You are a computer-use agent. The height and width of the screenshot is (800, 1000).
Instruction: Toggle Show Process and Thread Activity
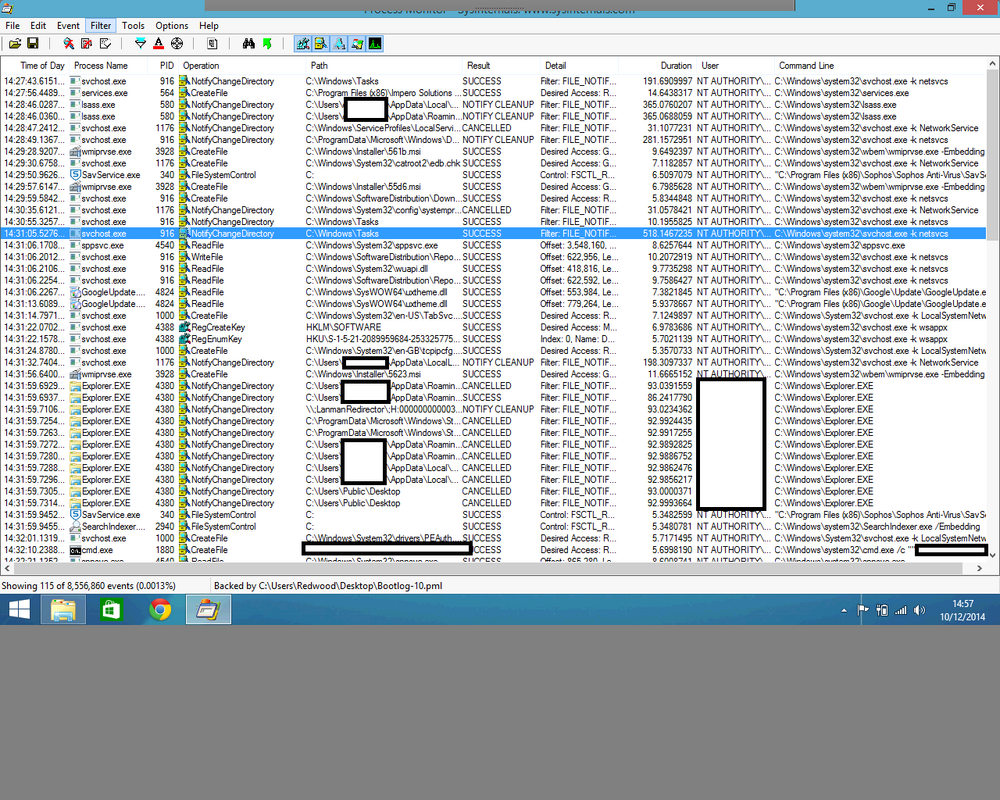tap(357, 43)
